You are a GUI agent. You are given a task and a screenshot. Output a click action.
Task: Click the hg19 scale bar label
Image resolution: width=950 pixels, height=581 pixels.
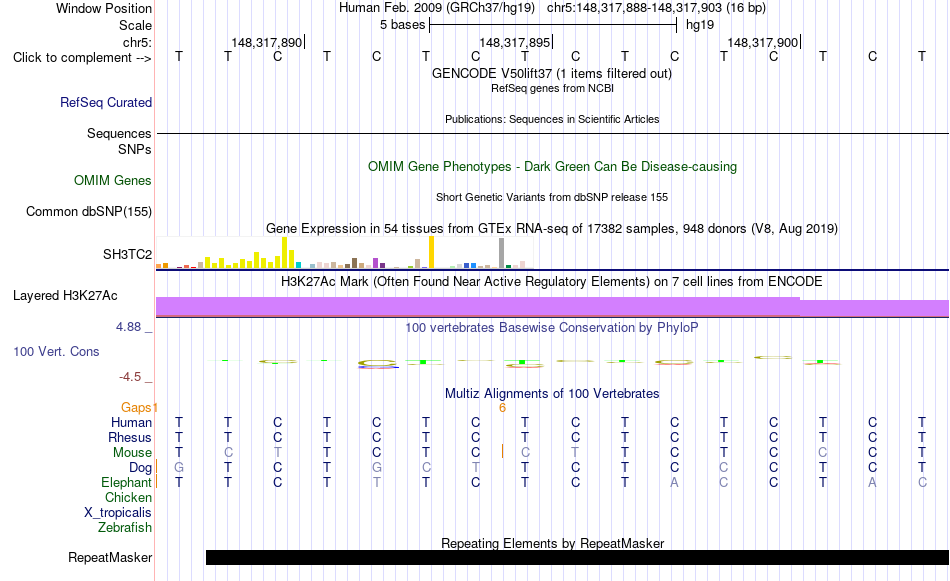700,25
